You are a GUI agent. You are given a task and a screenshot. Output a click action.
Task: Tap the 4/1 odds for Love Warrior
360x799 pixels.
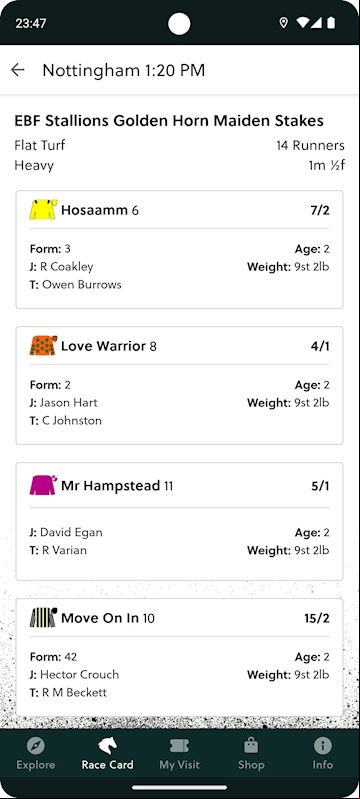320,347
